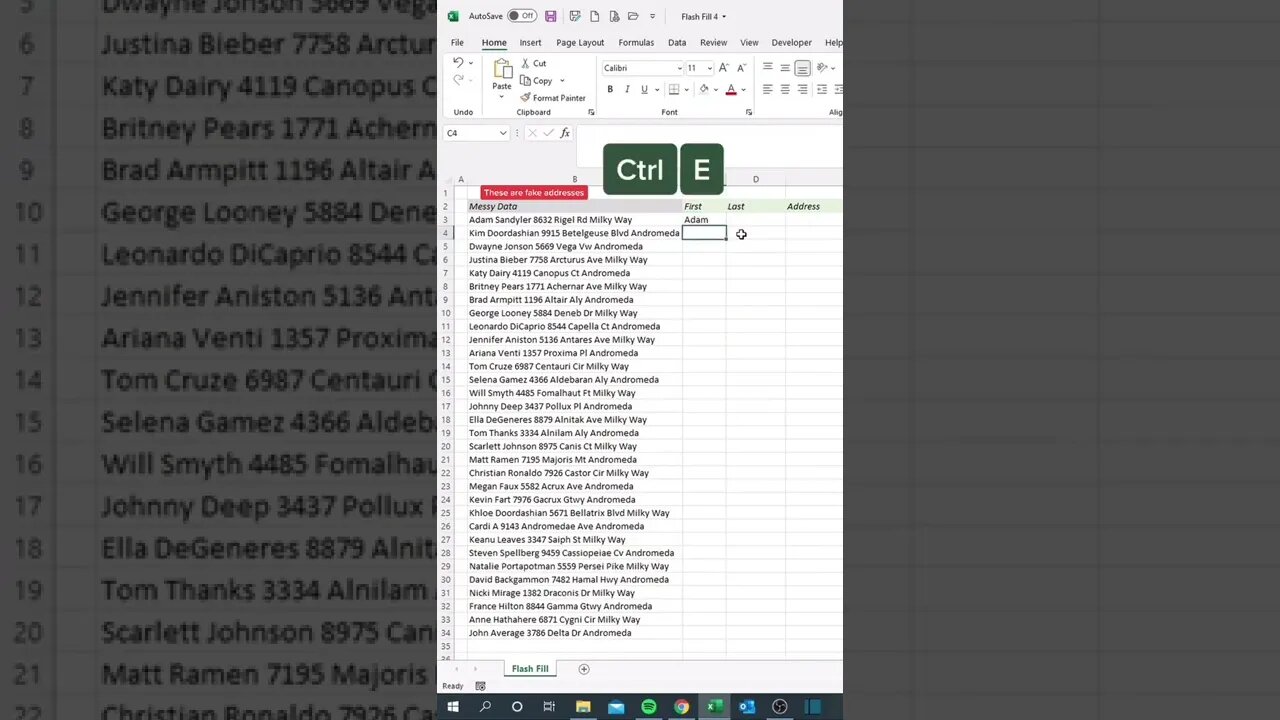Open Font group dialog launcher

(x=749, y=112)
